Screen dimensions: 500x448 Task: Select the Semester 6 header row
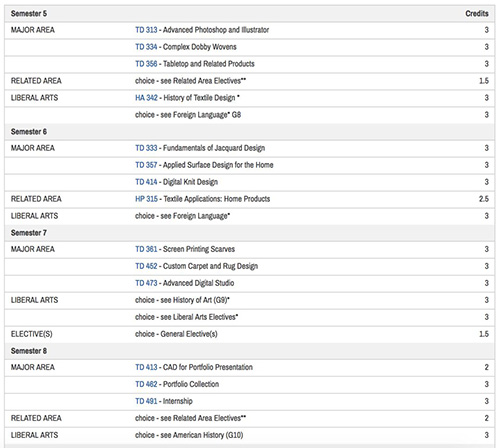pyautogui.click(x=250, y=132)
